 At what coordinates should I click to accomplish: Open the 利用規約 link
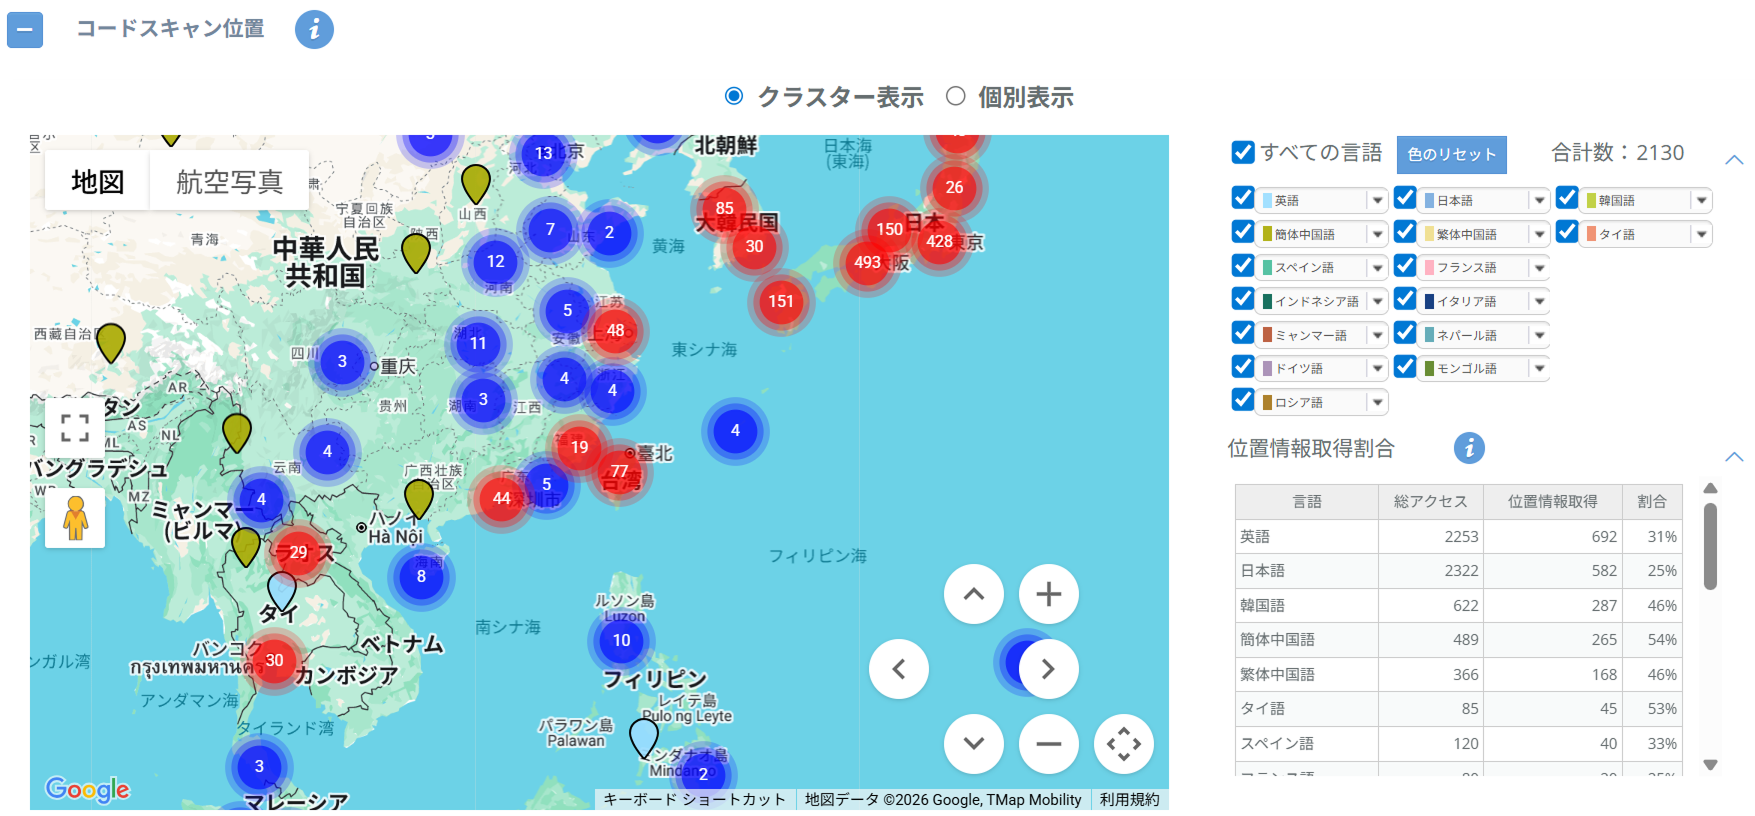click(1129, 800)
